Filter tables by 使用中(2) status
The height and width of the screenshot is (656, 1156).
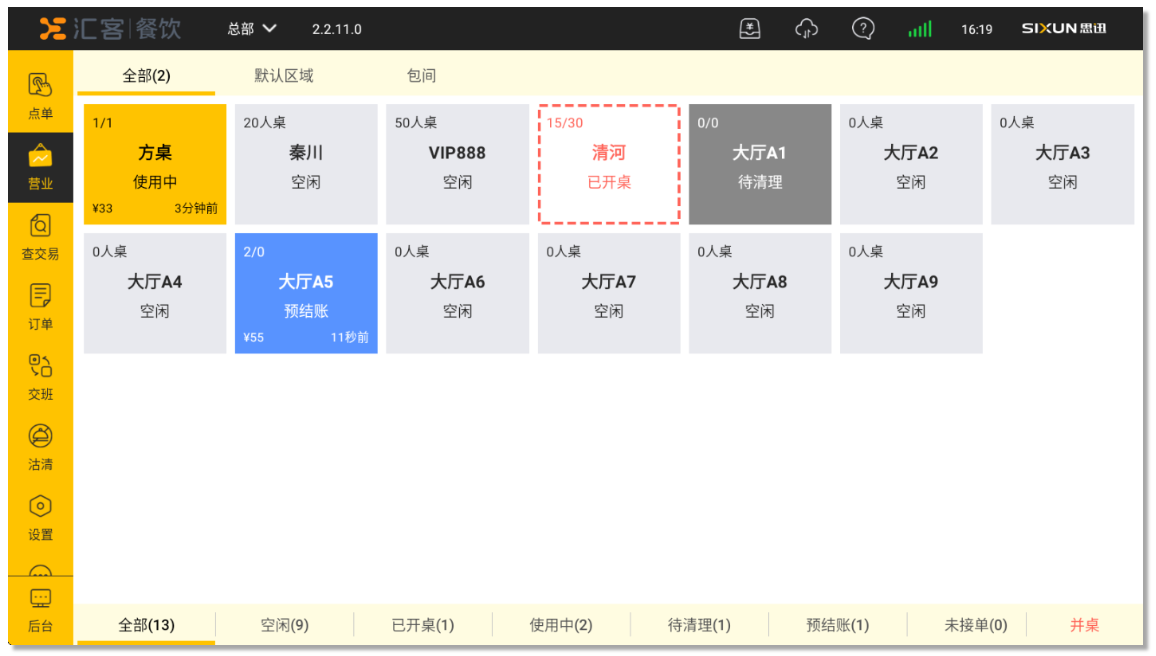(561, 625)
